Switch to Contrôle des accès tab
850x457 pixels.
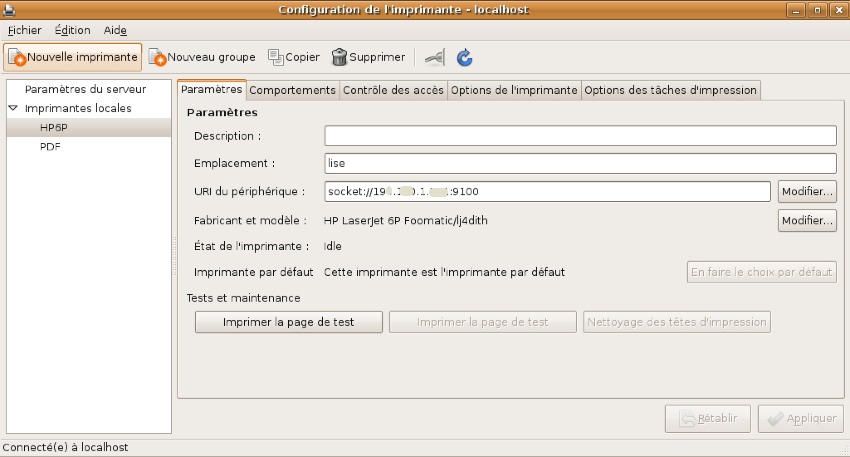pyautogui.click(x=393, y=90)
